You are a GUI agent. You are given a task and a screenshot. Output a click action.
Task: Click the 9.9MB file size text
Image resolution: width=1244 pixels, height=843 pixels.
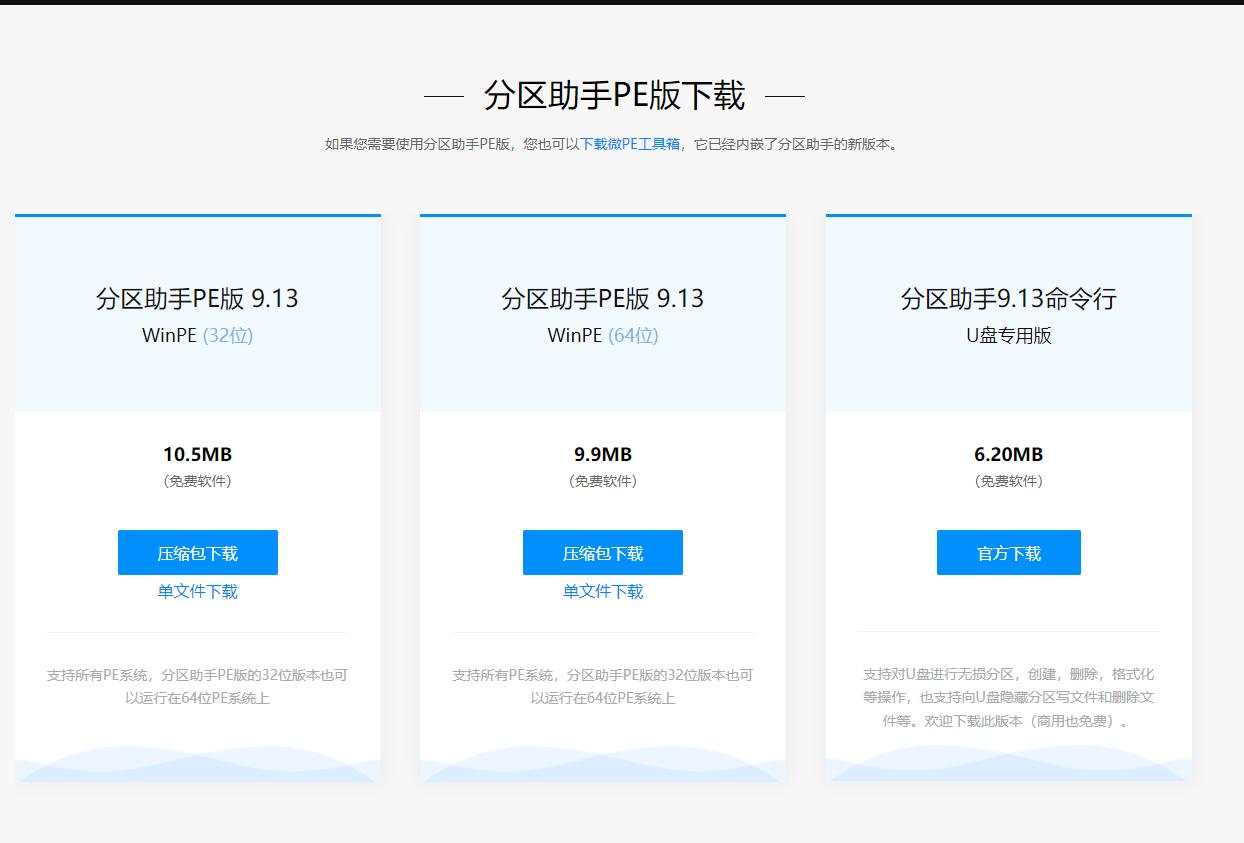click(602, 453)
